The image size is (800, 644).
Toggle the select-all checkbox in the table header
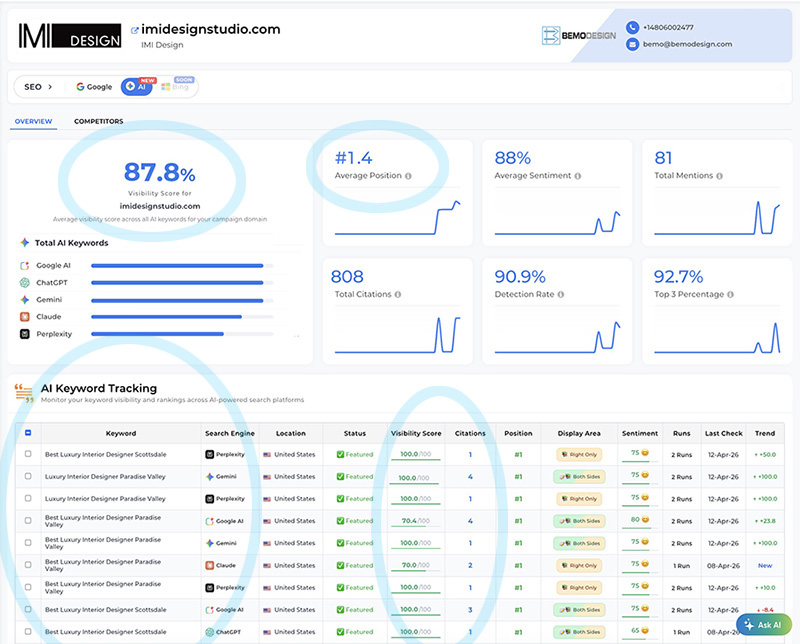tap(28, 433)
